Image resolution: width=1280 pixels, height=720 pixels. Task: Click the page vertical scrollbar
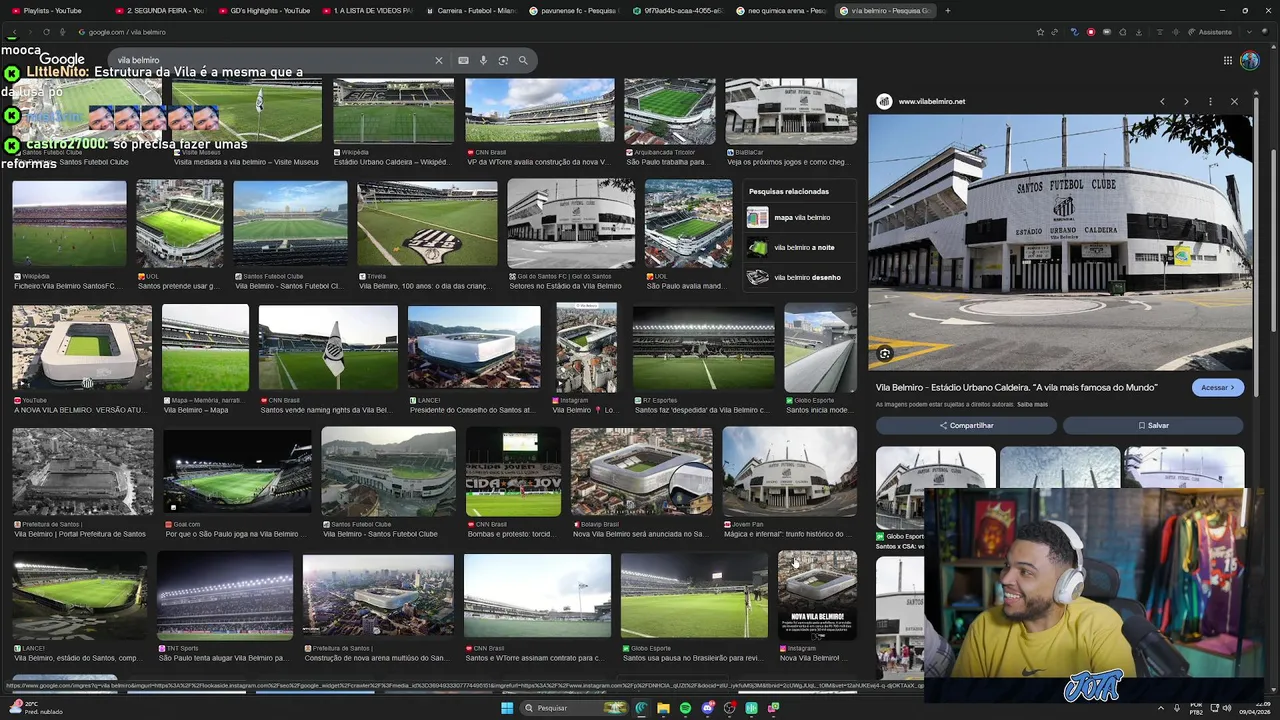(x=1273, y=240)
